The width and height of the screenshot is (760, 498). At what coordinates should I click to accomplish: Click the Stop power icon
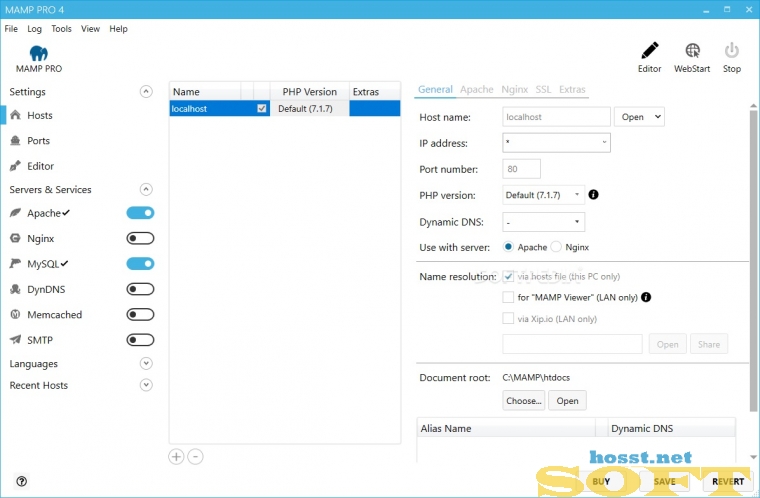point(731,50)
